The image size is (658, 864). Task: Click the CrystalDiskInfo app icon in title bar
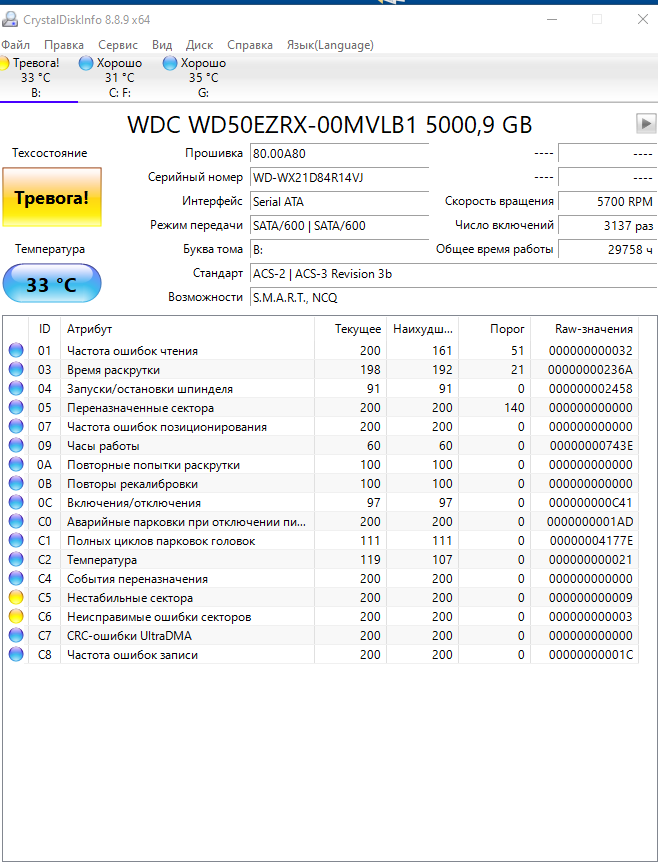pos(9,19)
